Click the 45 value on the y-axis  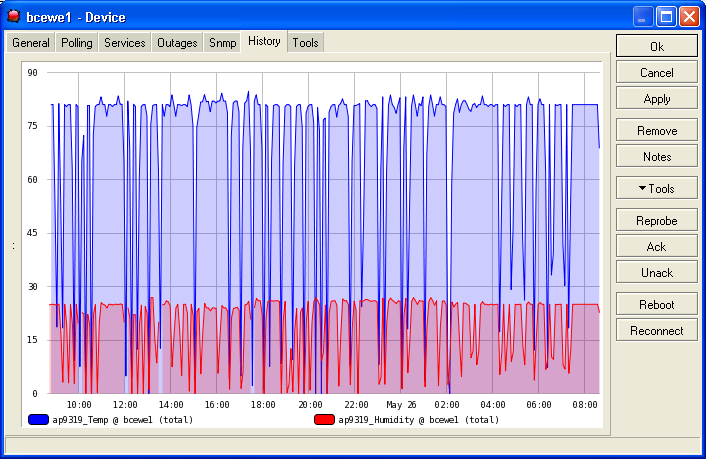pyautogui.click(x=32, y=233)
